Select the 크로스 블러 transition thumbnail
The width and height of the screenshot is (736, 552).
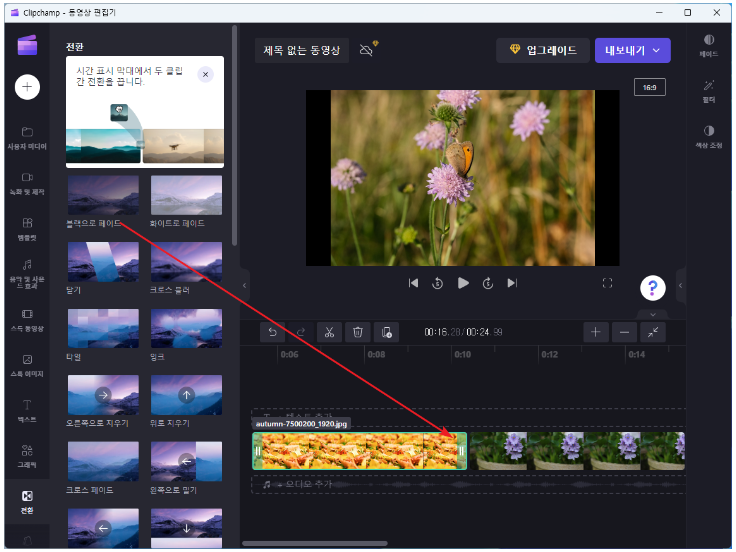[186, 262]
